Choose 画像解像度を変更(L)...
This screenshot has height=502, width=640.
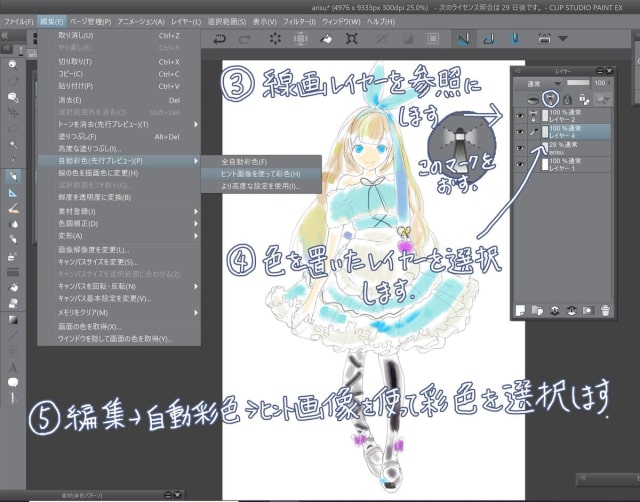119,250
